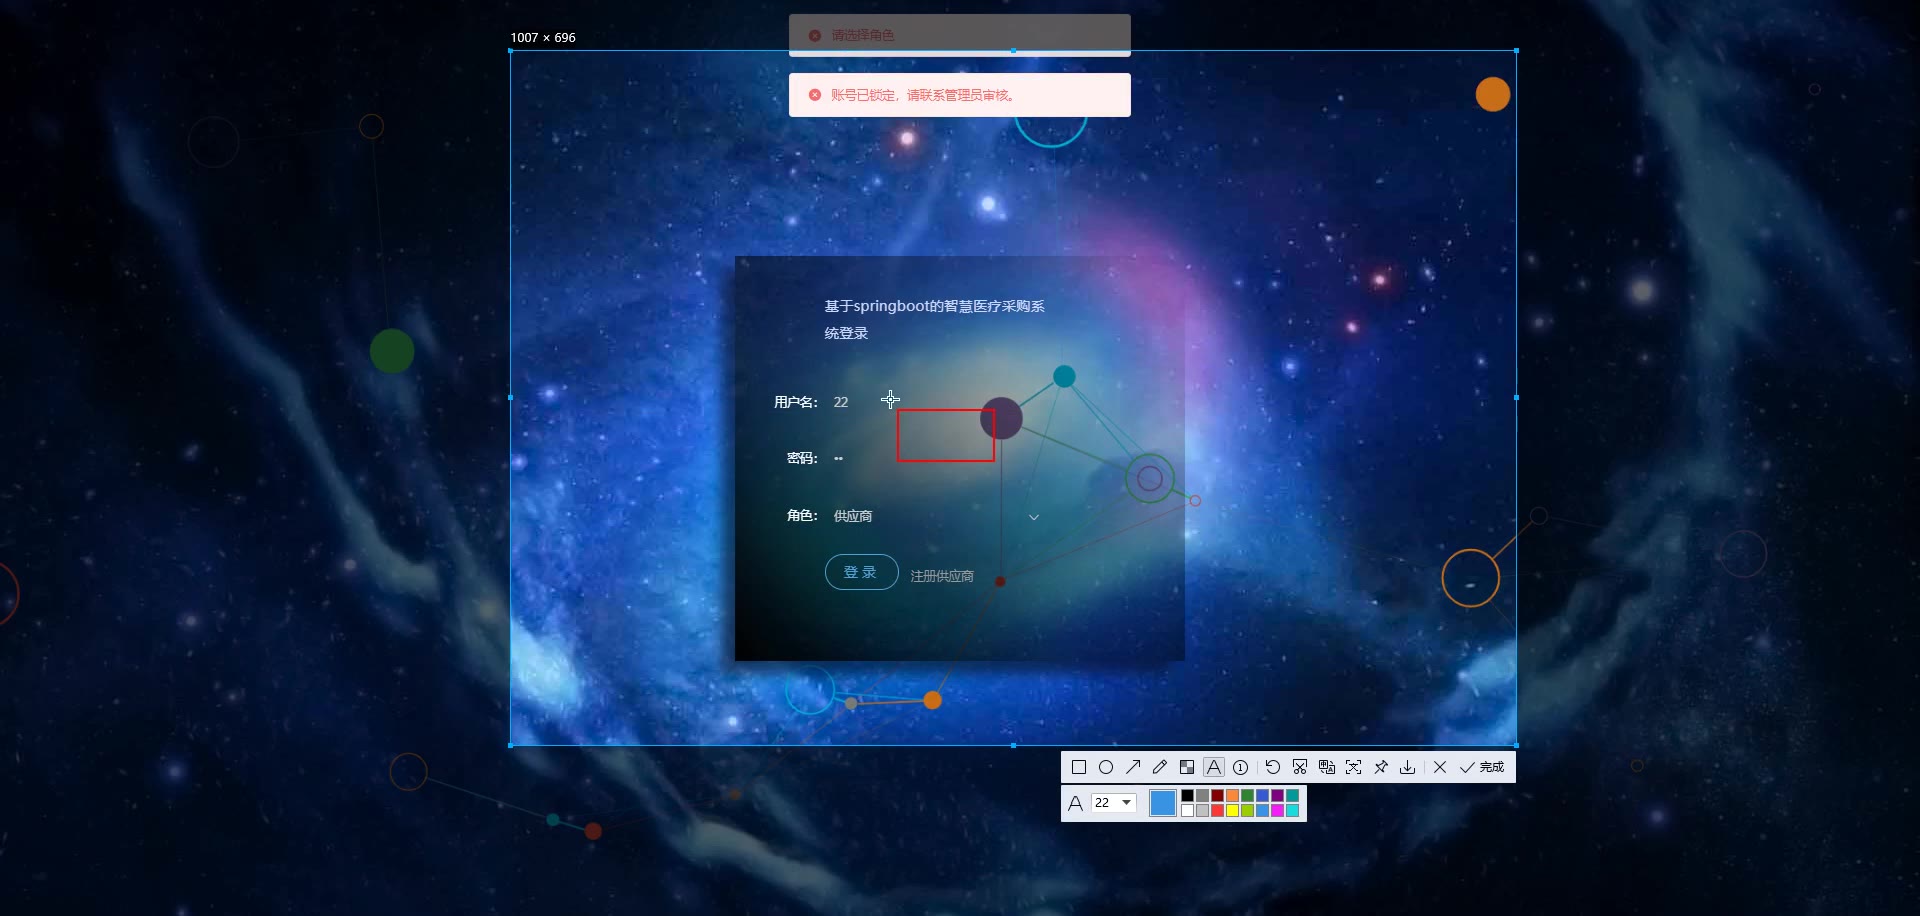Pick the dark green color swatch
The image size is (1920, 916).
pyautogui.click(x=1247, y=796)
